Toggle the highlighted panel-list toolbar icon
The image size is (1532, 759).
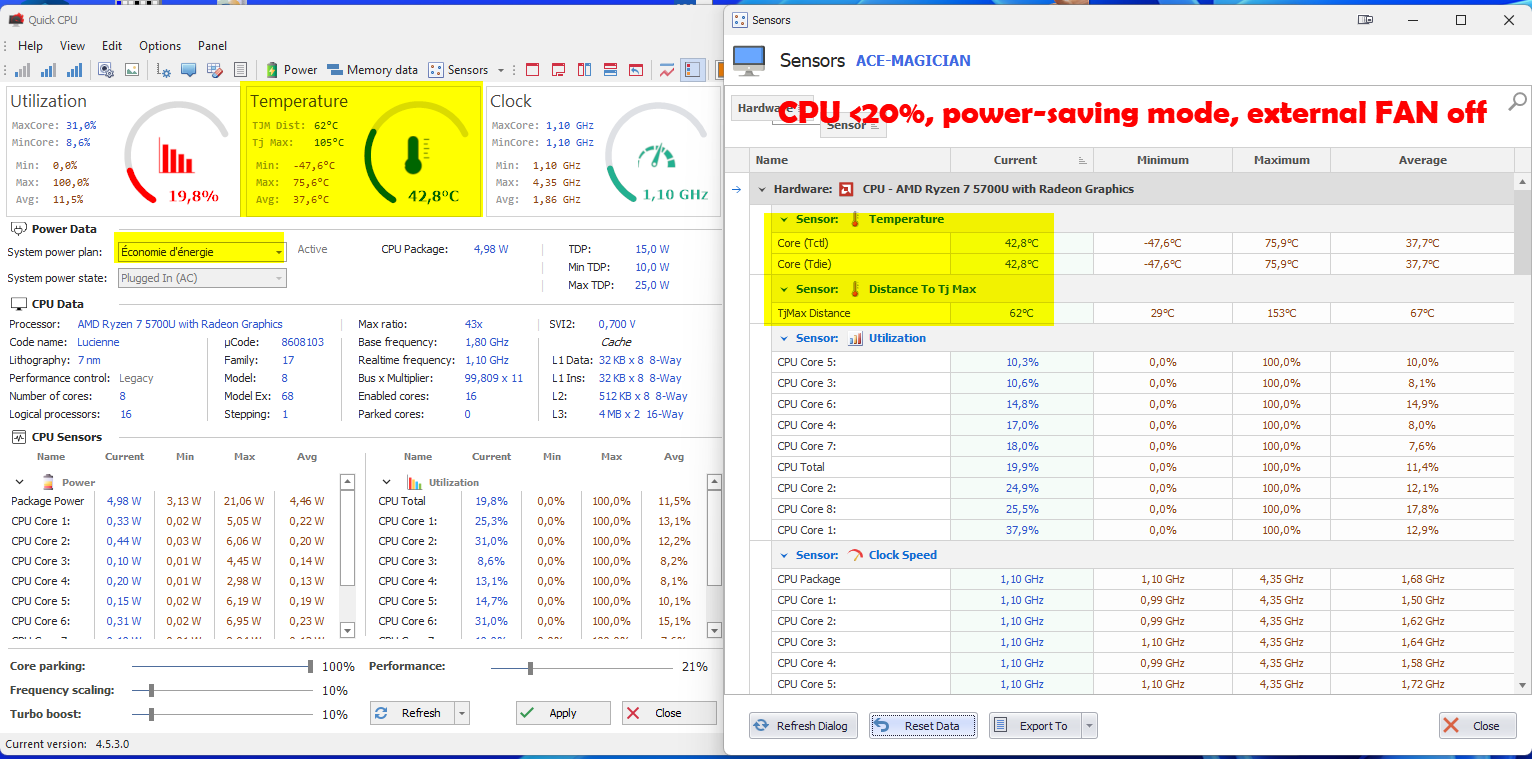(x=693, y=70)
